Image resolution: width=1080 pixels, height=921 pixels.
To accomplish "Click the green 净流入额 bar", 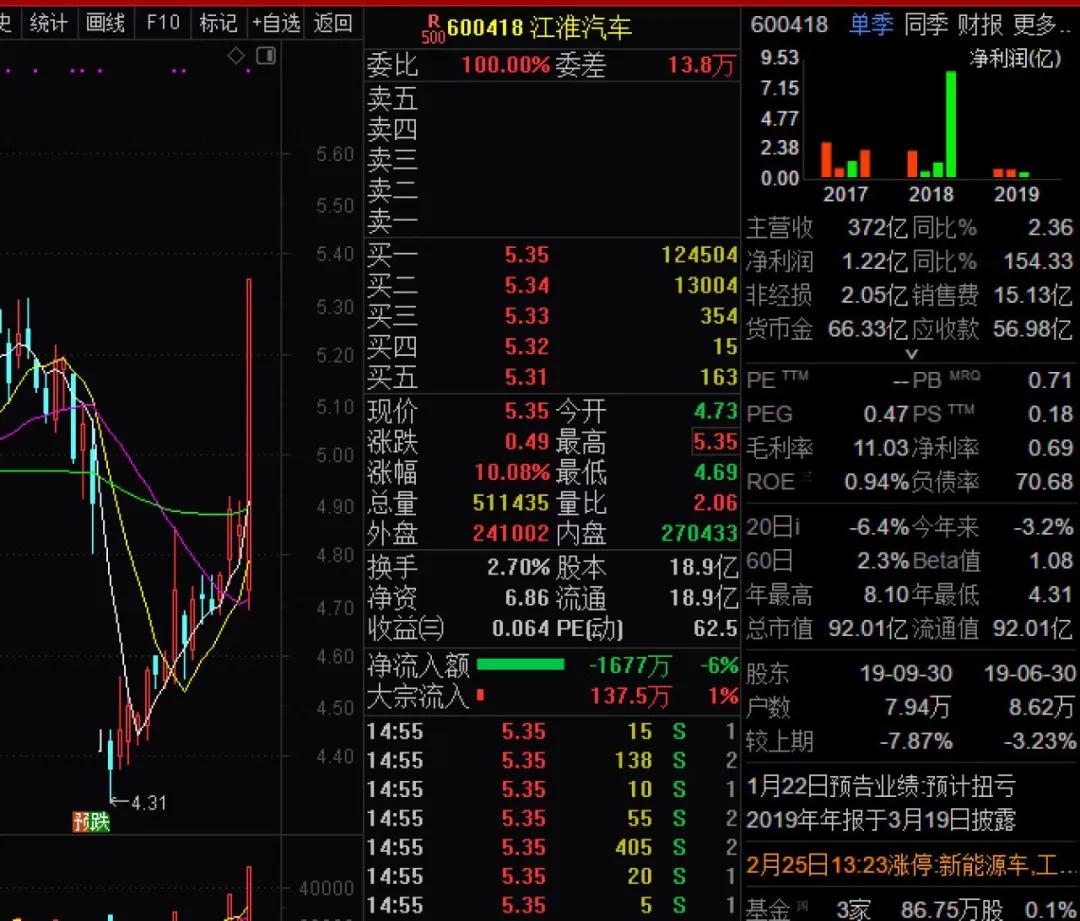I will pyautogui.click(x=521, y=665).
